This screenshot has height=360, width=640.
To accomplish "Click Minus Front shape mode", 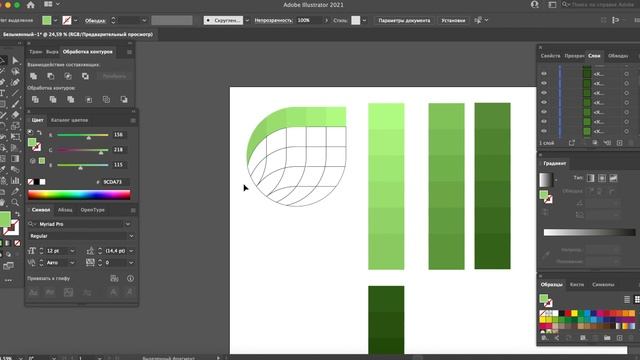I will (51, 76).
